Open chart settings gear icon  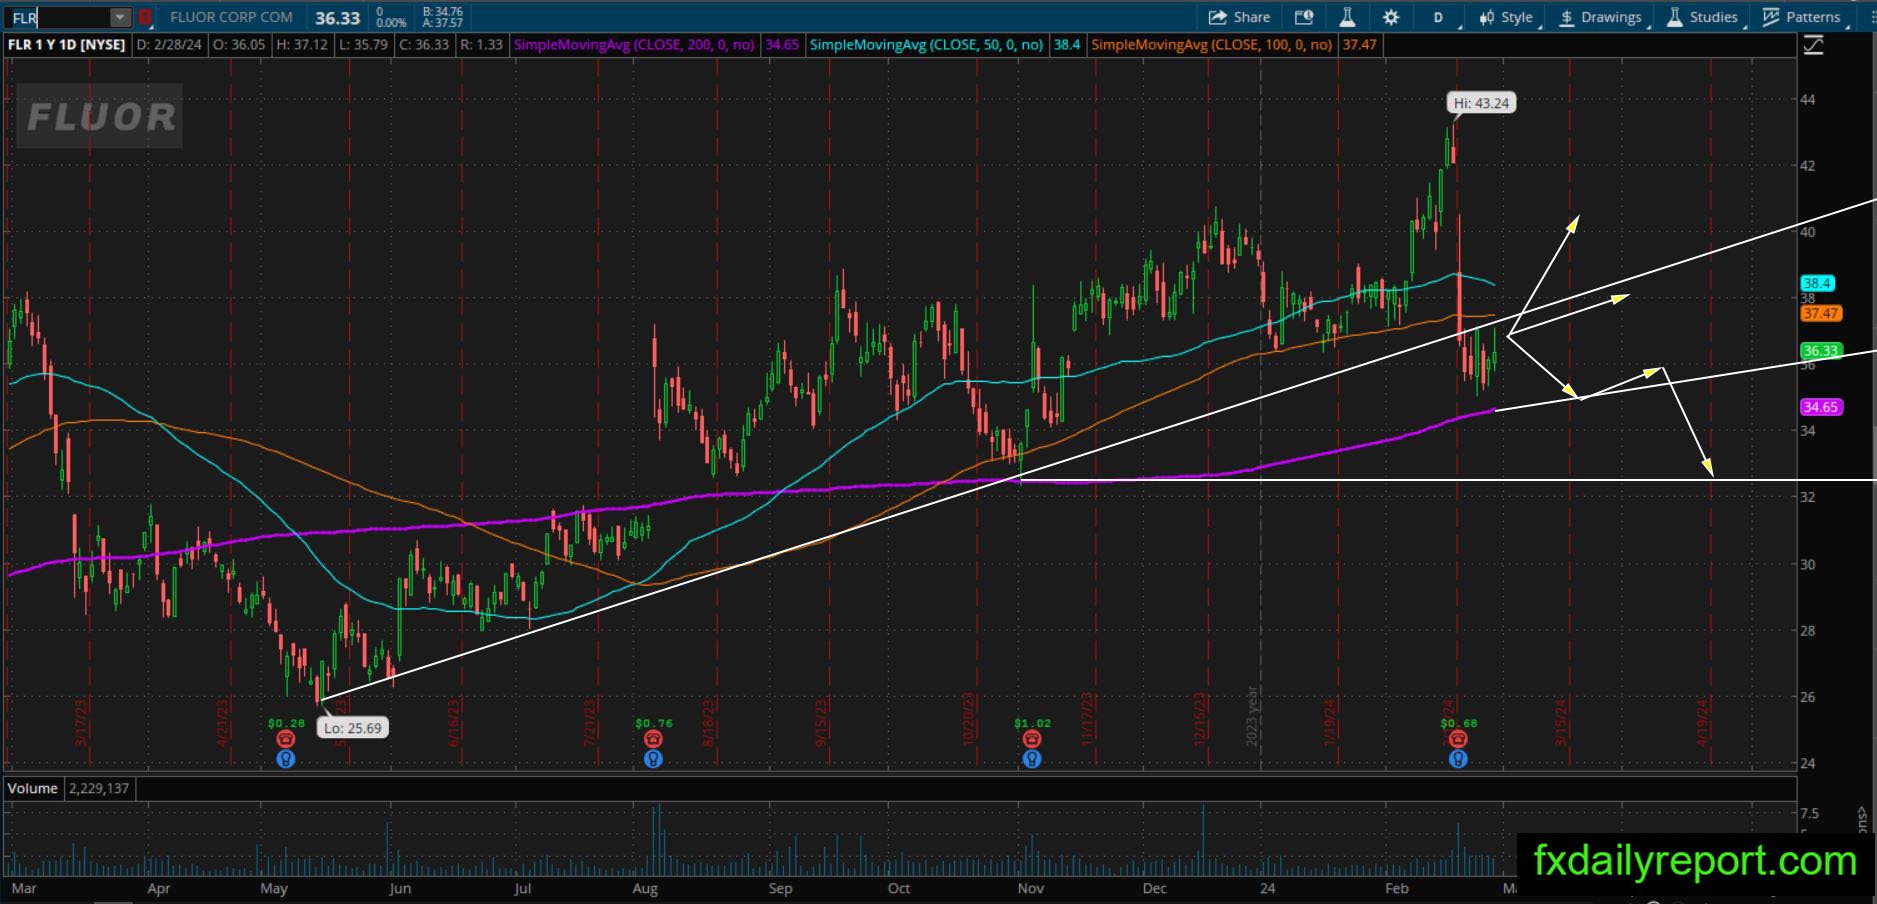(1391, 17)
